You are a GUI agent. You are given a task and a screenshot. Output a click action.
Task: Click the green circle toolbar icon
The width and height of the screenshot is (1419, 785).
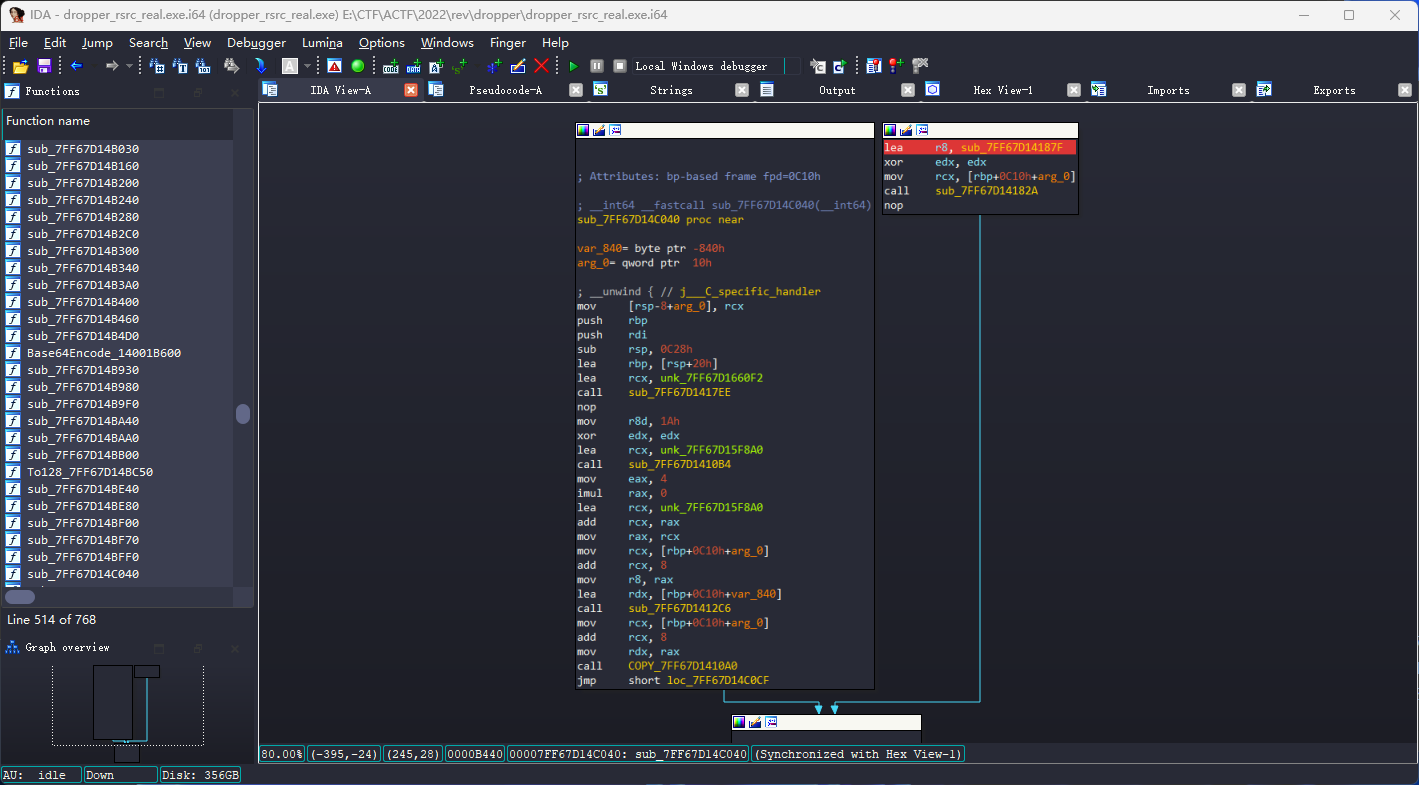[358, 66]
